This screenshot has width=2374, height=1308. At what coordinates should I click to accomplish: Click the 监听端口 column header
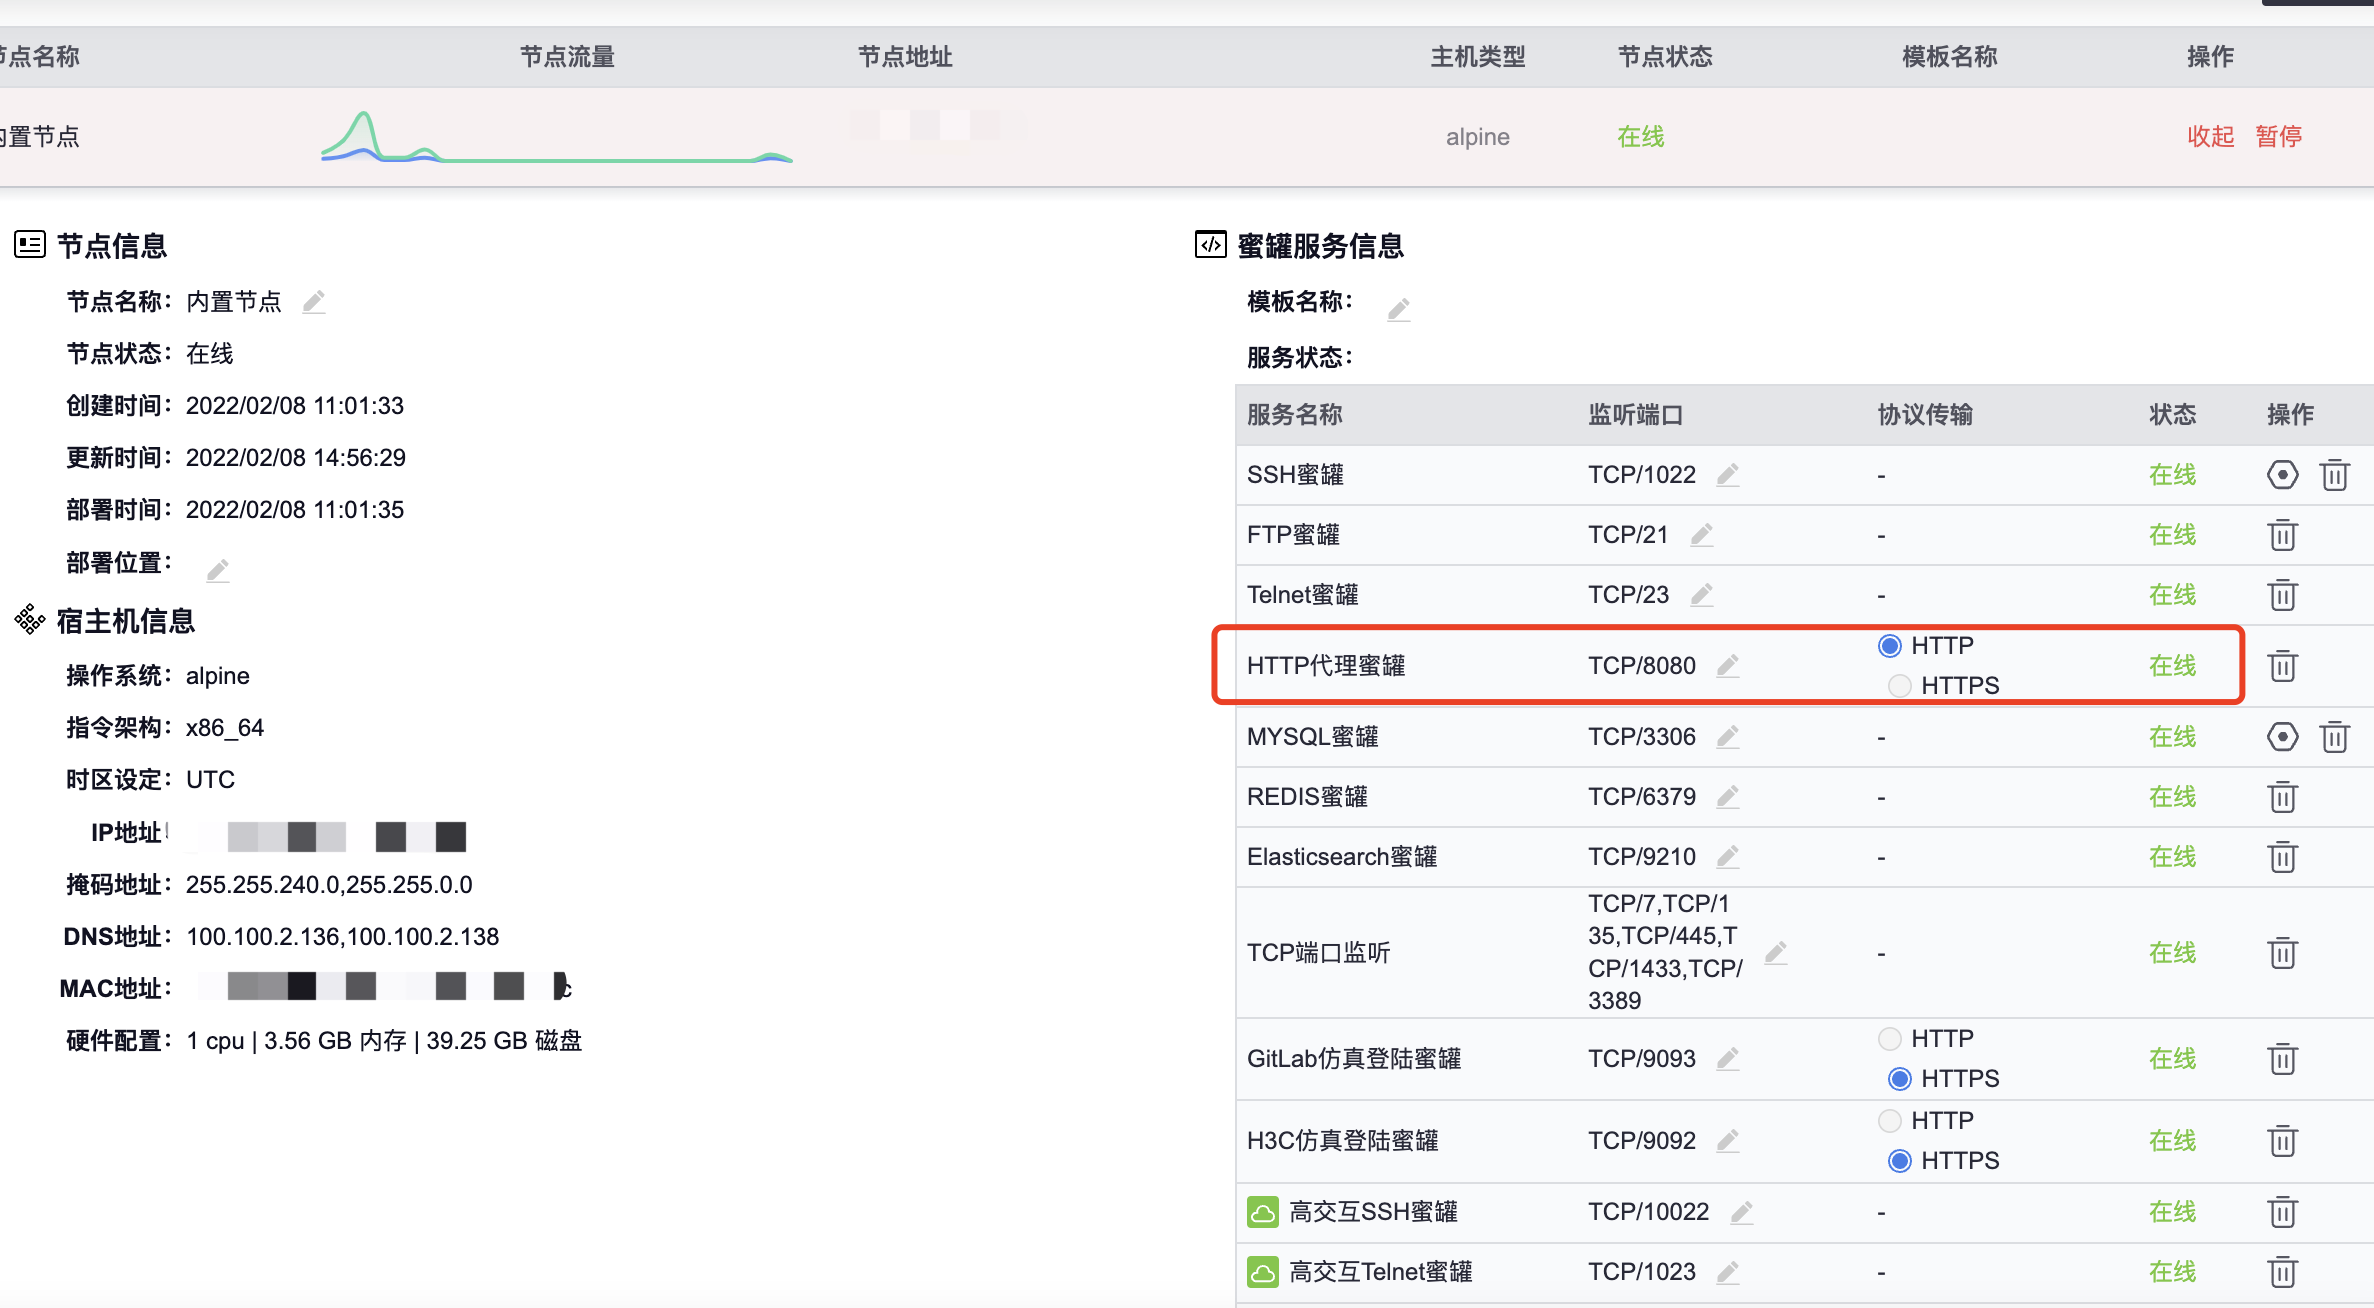[x=1636, y=415]
